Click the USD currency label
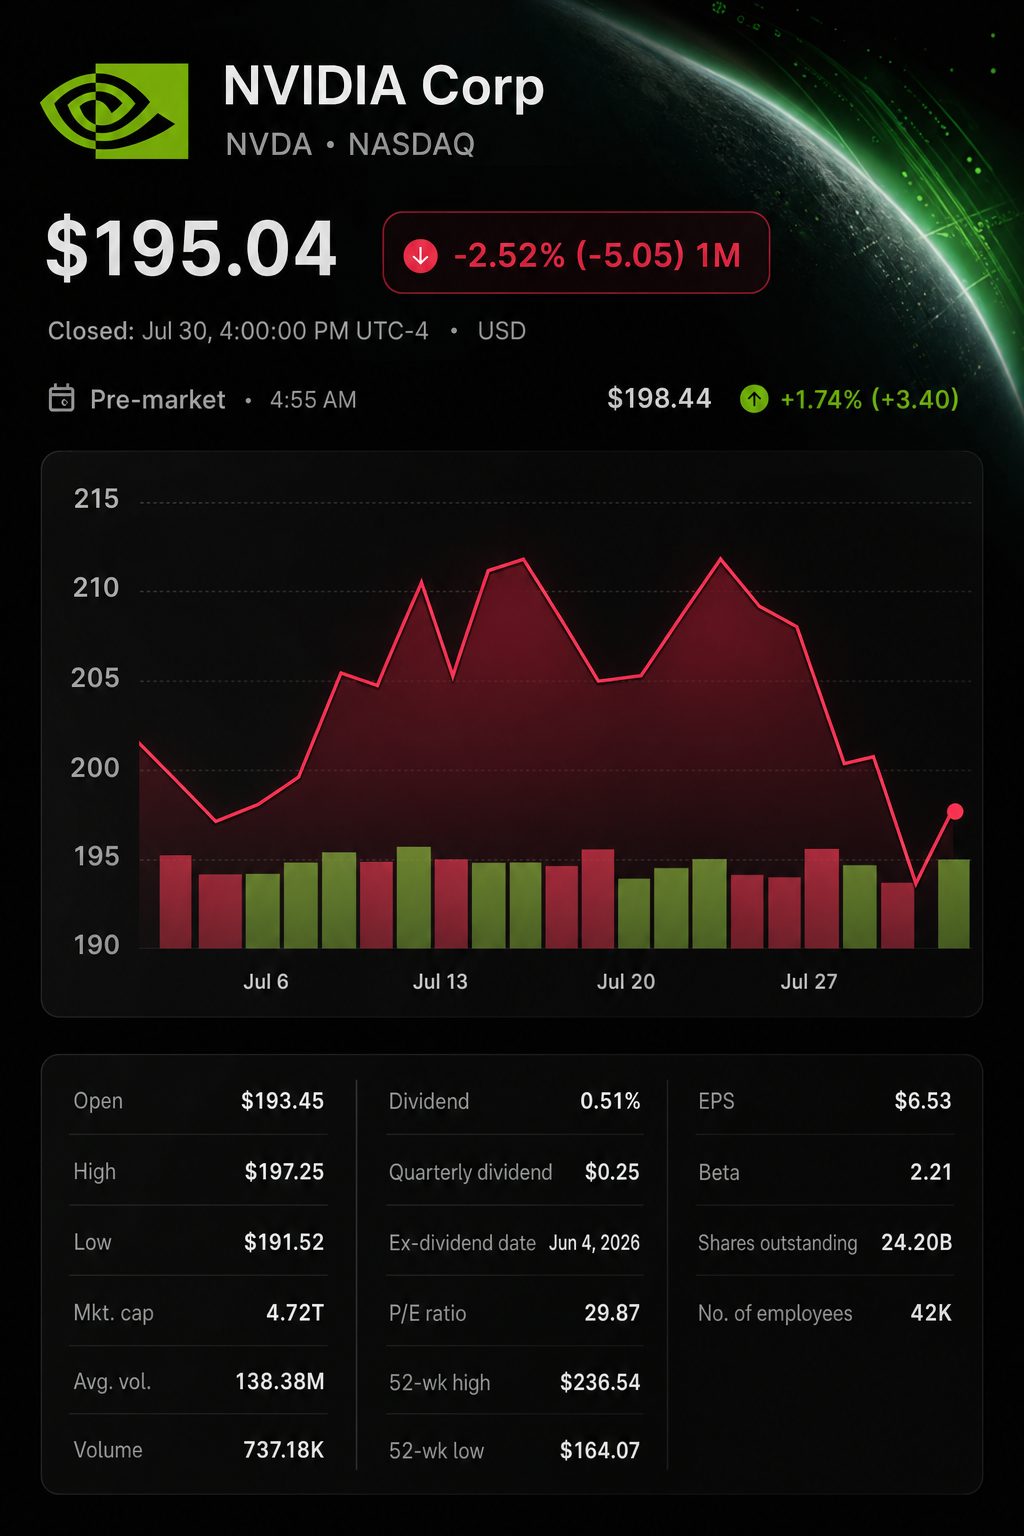The width and height of the screenshot is (1024, 1536). (x=502, y=331)
